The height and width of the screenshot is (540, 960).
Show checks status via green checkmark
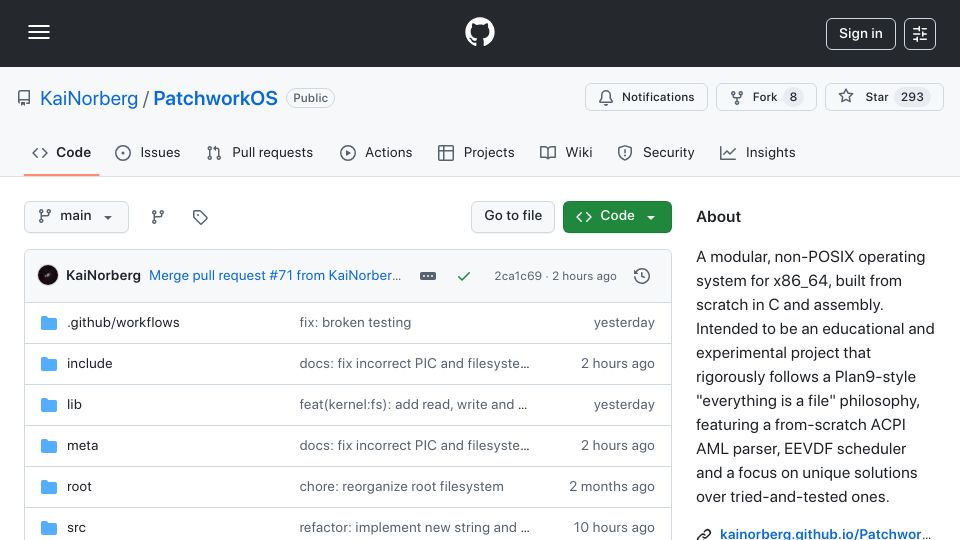pyautogui.click(x=463, y=276)
